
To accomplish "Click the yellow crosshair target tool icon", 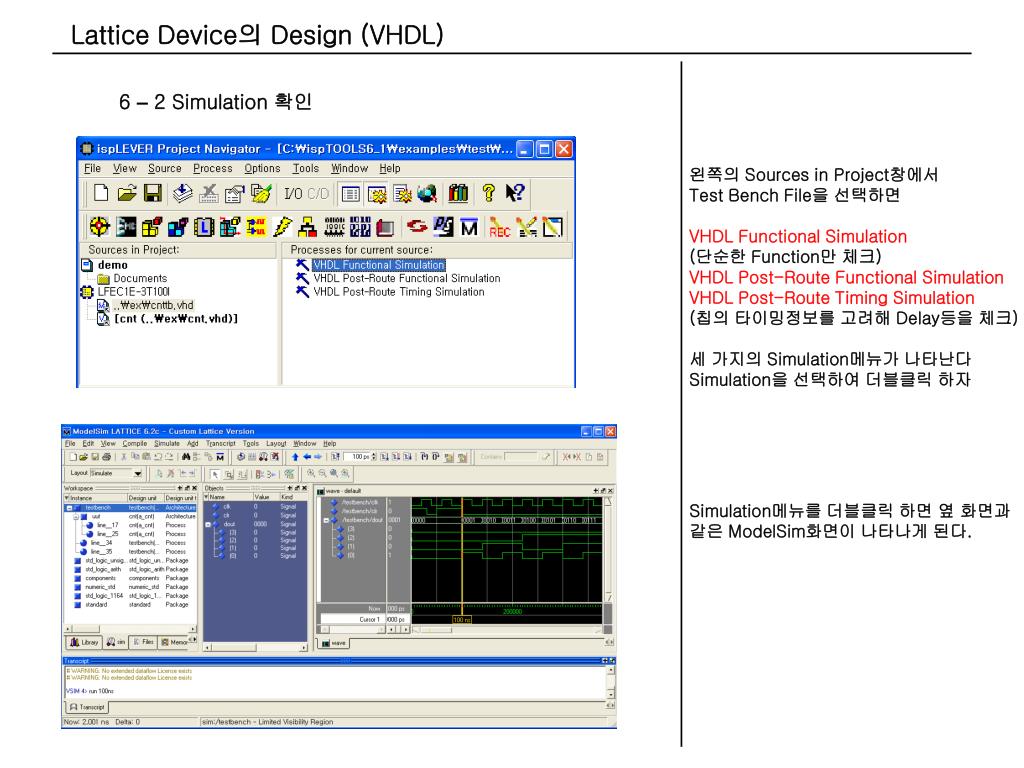I will point(99,227).
